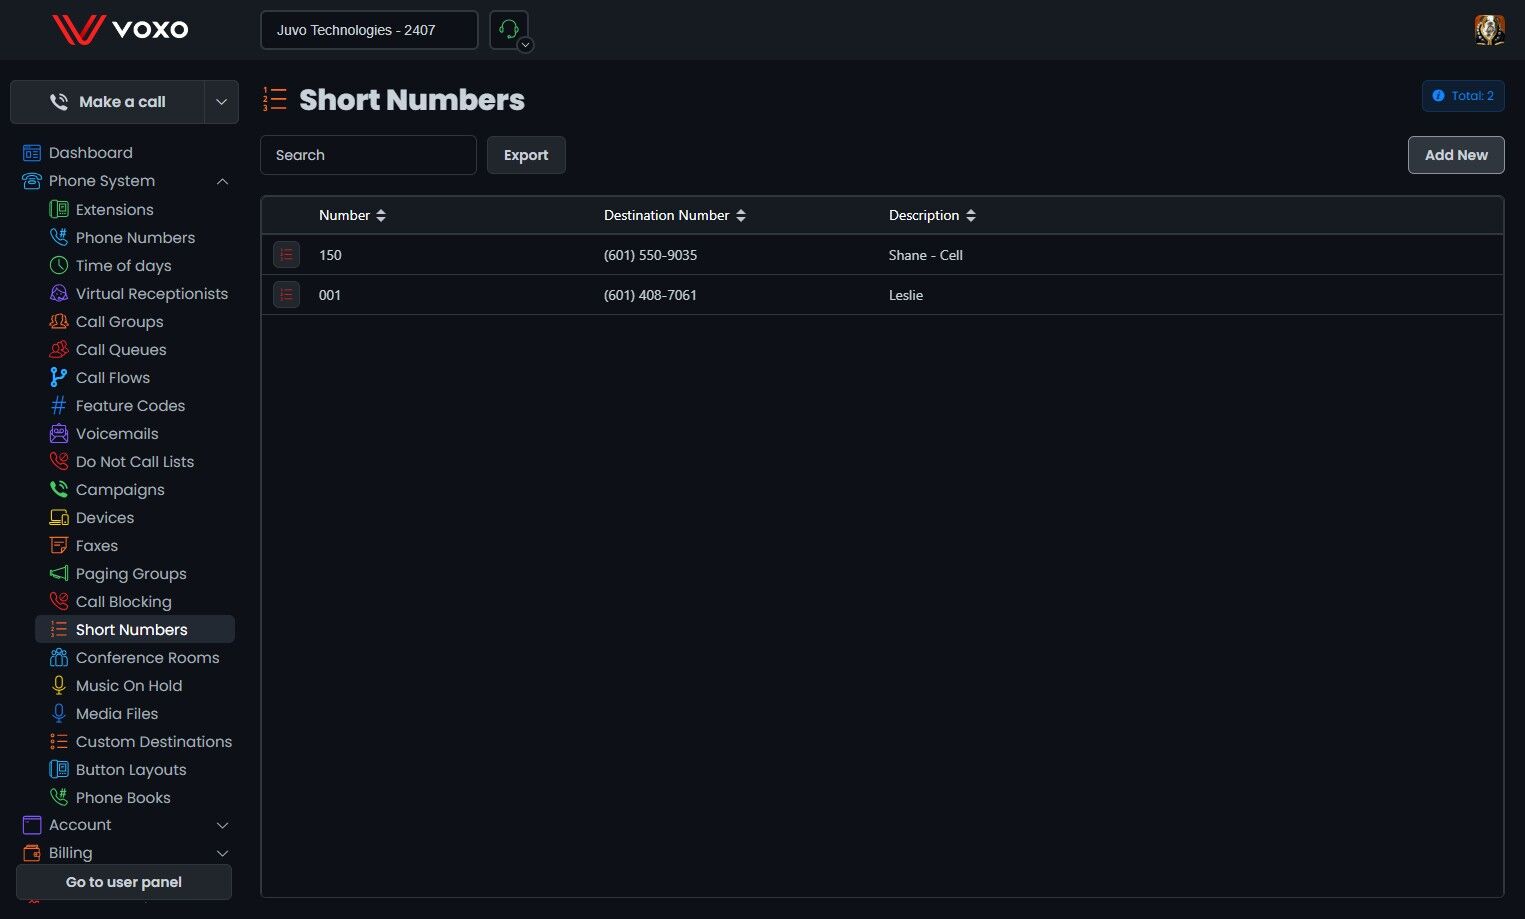Open the Make a call dropdown arrow
The image size is (1525, 919).
click(221, 102)
